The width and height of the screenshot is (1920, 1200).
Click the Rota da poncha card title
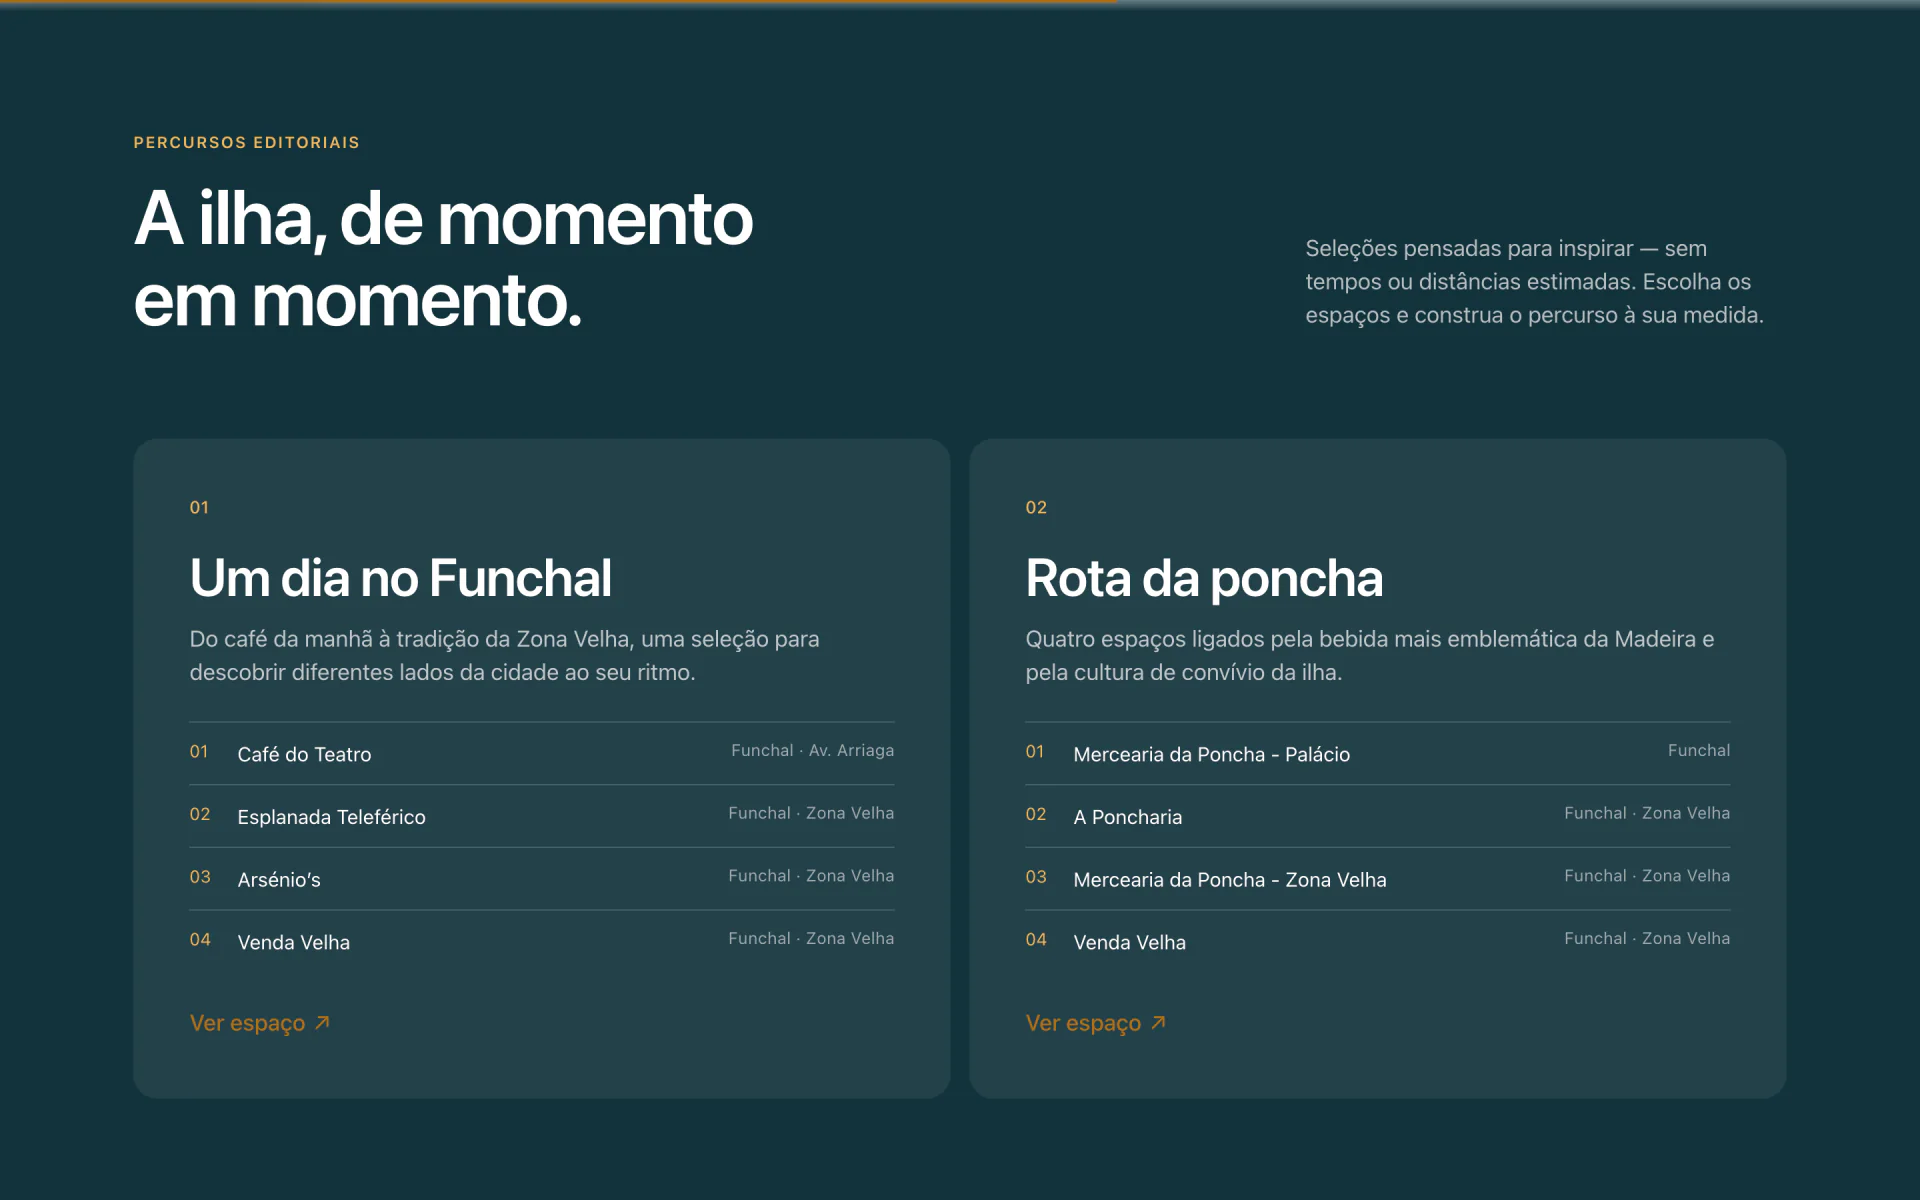(1204, 578)
